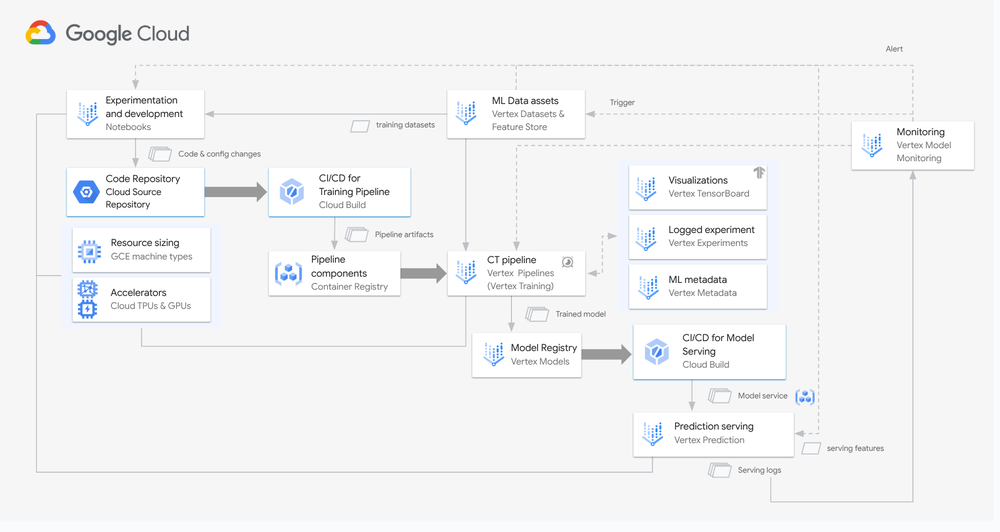Select the ML Data assets title
The height and width of the screenshot is (532, 1000).
pyautogui.click(x=525, y=100)
